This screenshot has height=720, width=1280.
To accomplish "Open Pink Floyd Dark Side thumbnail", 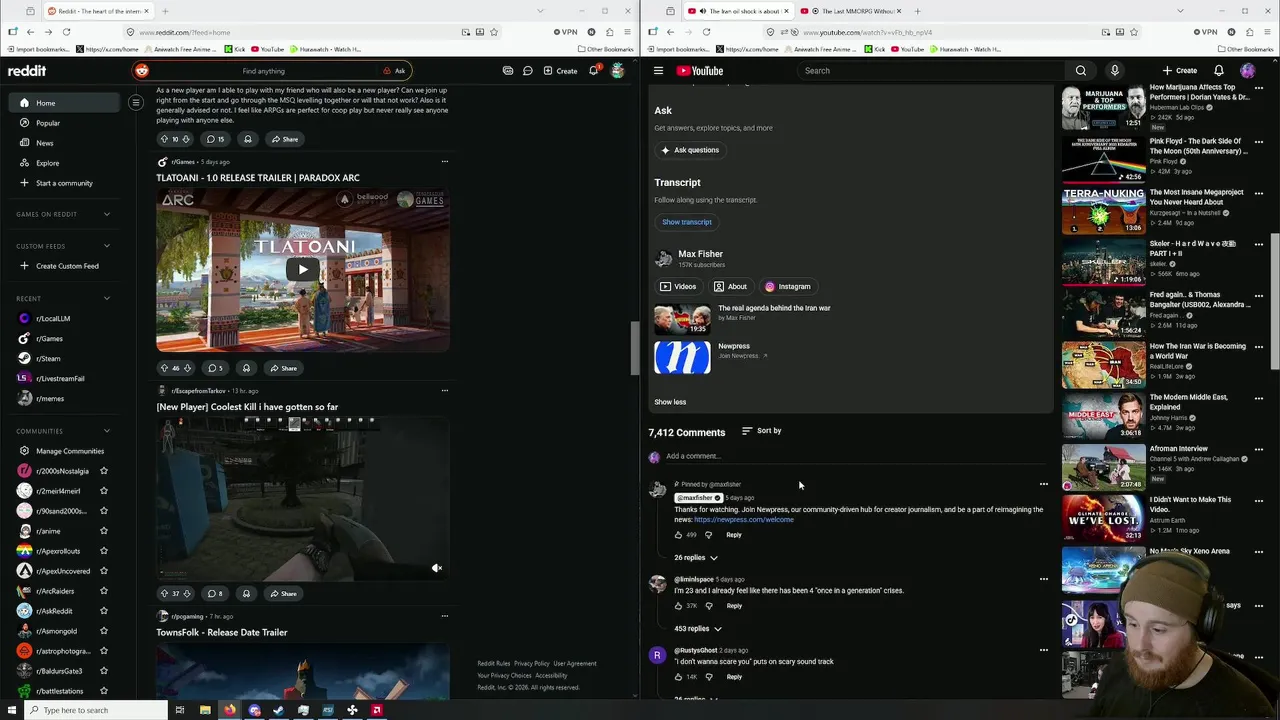I will (x=1104, y=159).
